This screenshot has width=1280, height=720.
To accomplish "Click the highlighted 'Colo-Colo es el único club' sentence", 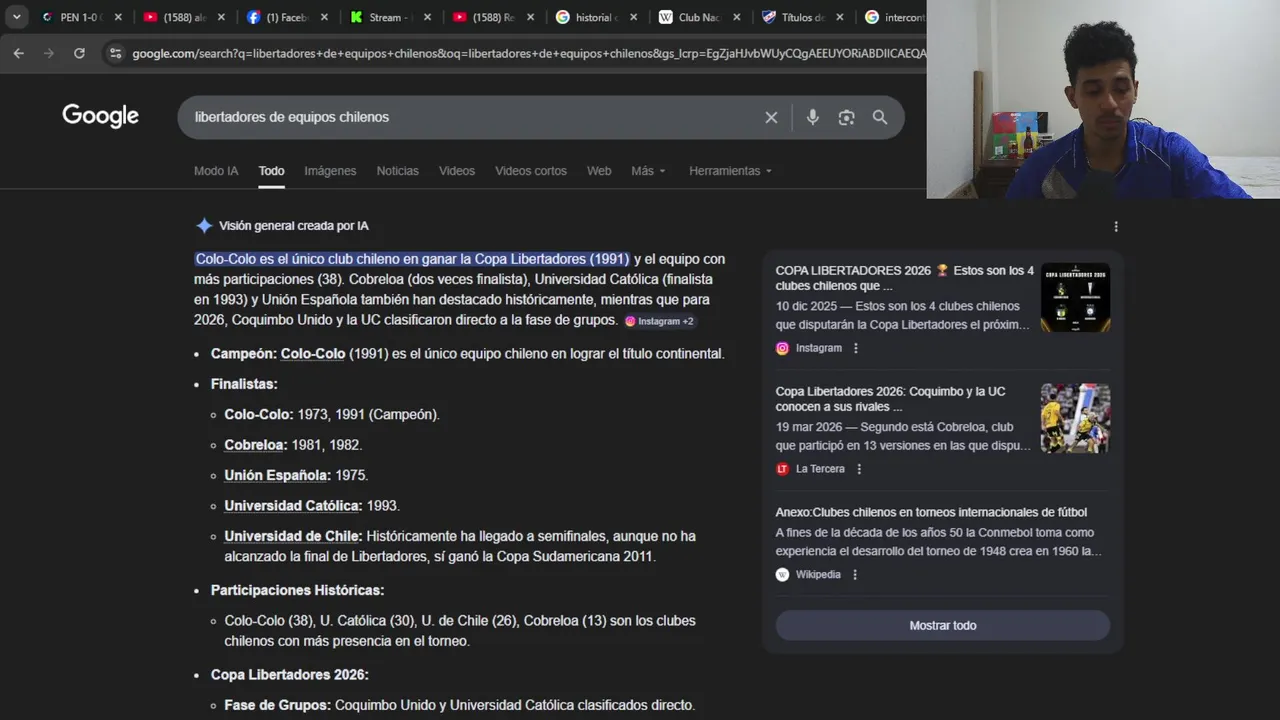I will 412,259.
